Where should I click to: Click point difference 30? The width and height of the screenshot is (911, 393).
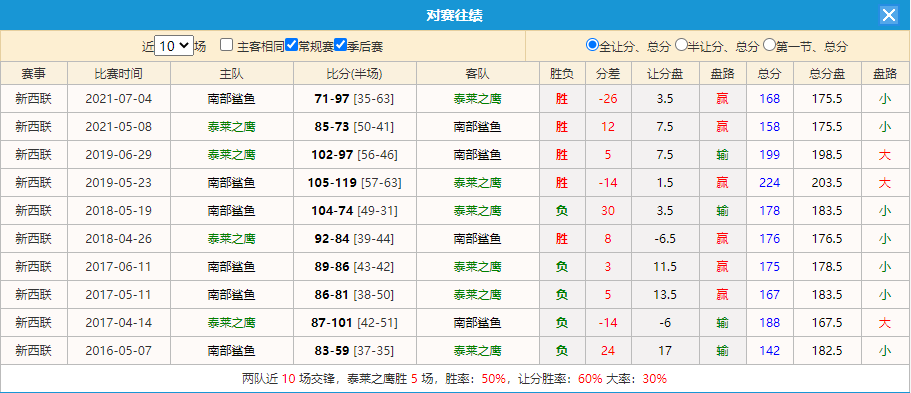608,210
